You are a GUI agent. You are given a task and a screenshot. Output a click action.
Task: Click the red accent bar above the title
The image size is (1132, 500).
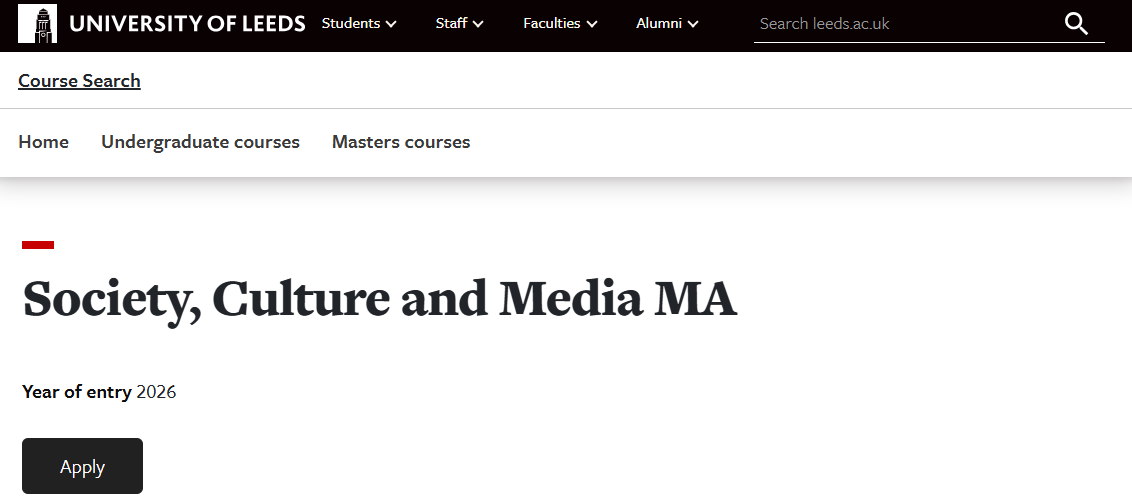tap(38, 245)
